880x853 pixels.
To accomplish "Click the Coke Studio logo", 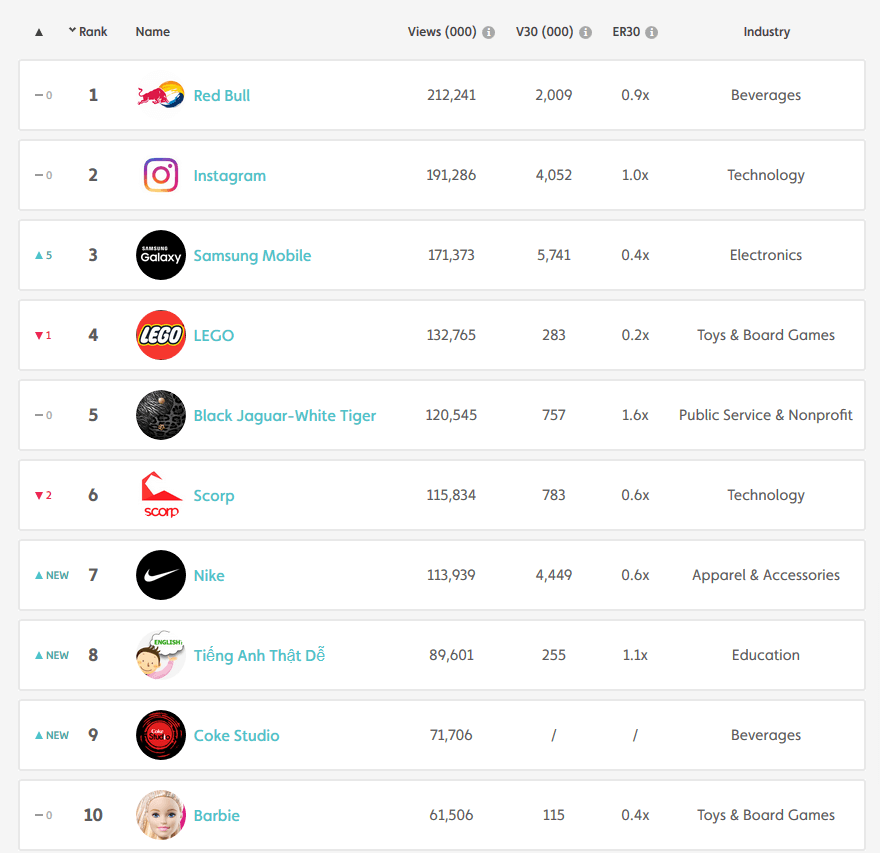I will [x=161, y=735].
